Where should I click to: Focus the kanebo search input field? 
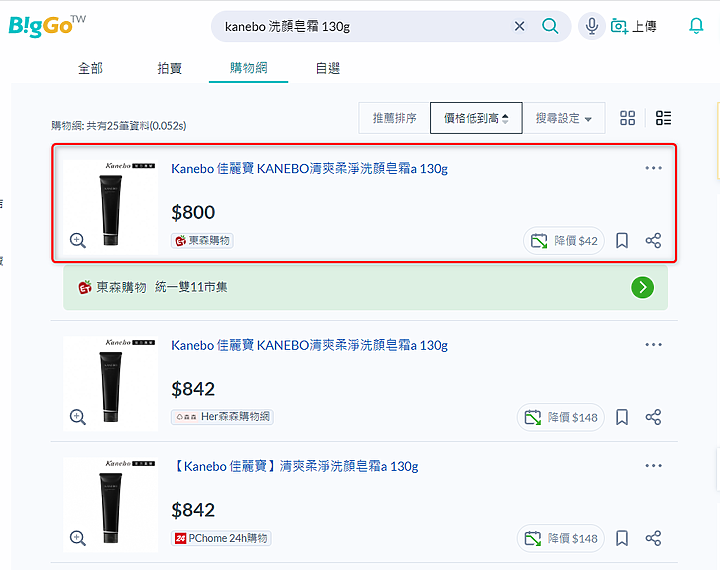(363, 26)
